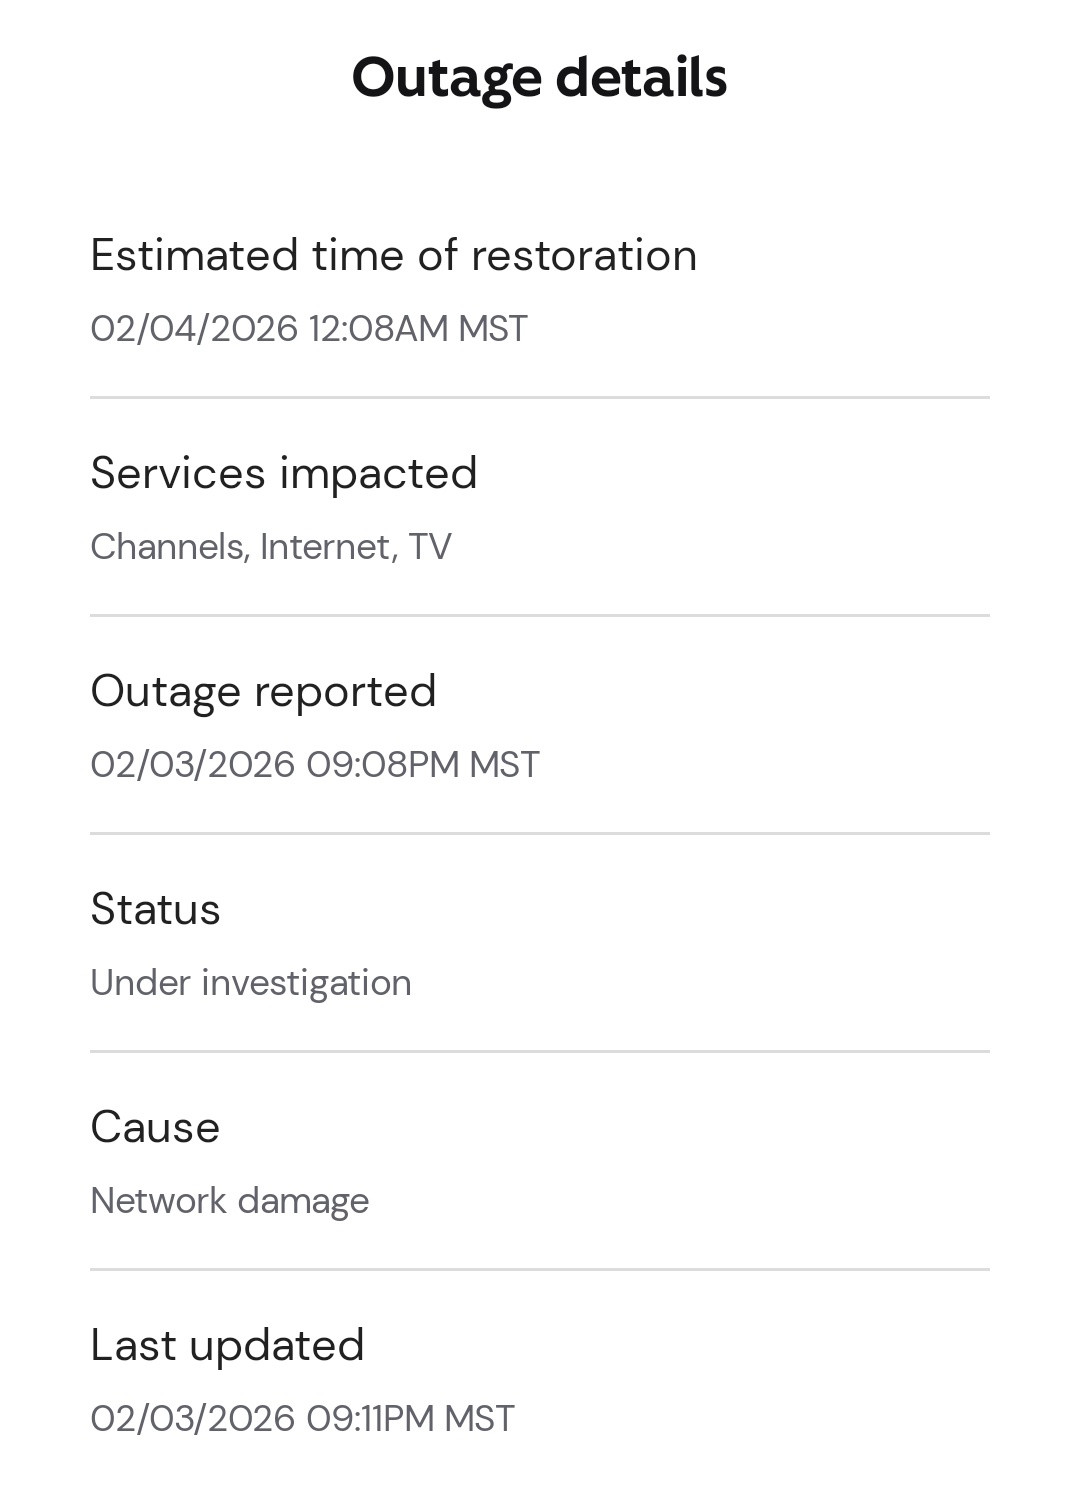Select the Services impacted heading

pyautogui.click(x=283, y=473)
